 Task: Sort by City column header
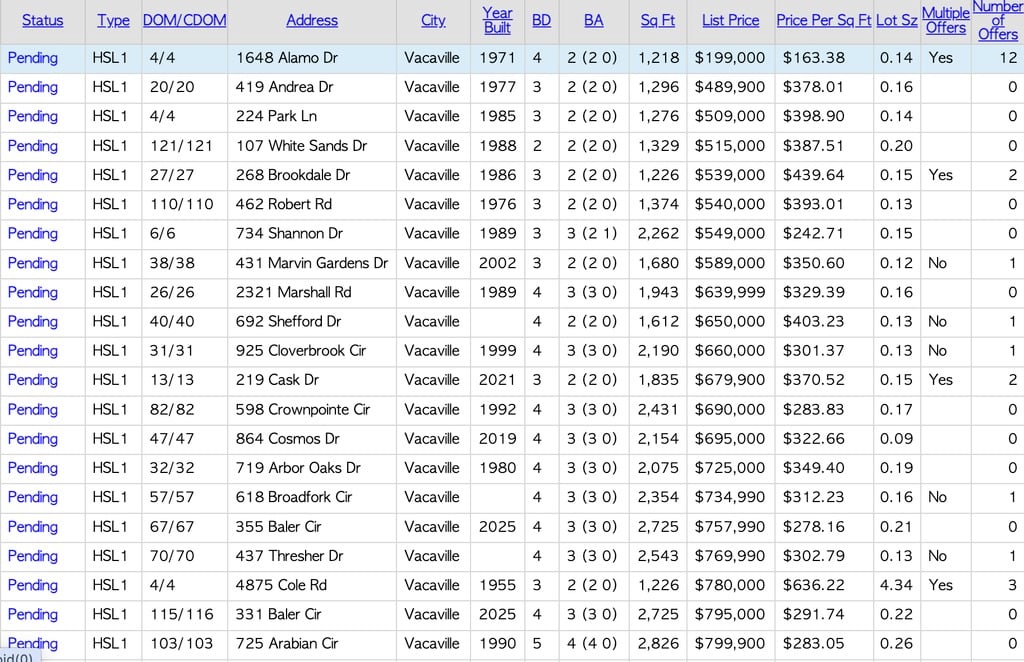pos(433,20)
